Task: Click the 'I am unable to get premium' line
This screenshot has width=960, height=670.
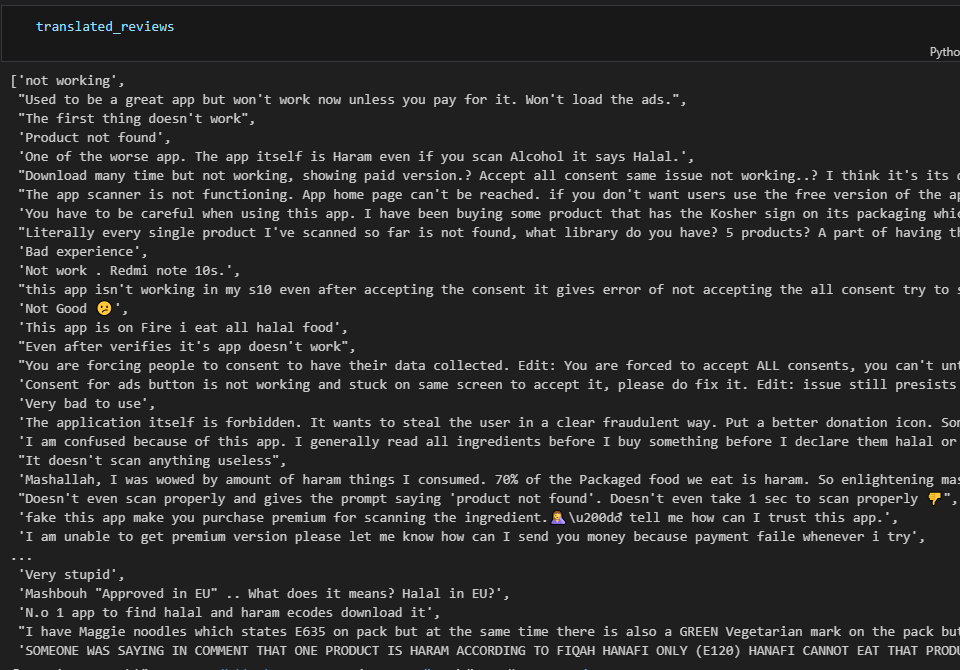Action: point(471,537)
